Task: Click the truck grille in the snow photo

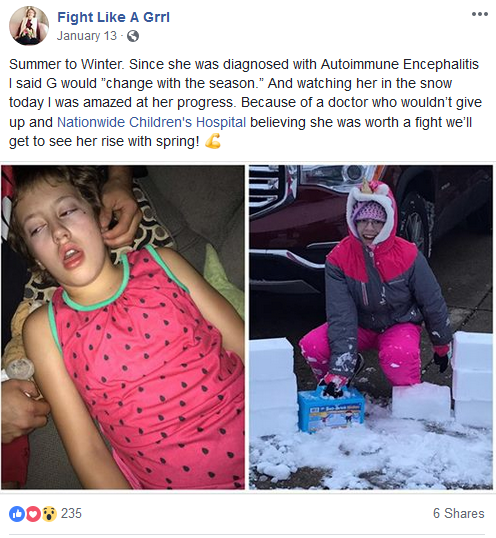Action: pyautogui.click(x=268, y=190)
